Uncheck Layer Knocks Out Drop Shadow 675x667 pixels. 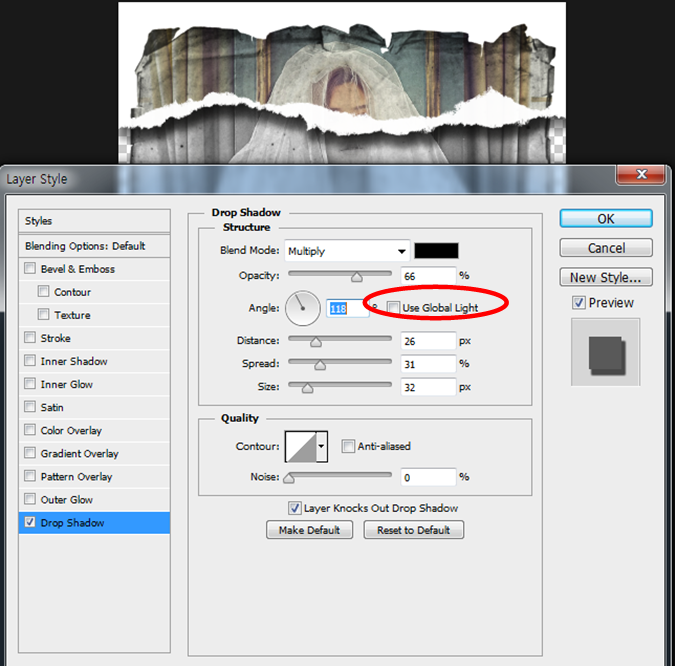294,508
